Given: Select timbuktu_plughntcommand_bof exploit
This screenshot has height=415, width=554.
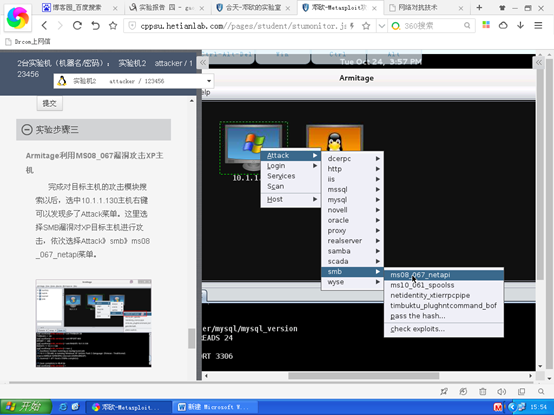Looking at the screenshot, I should 444,306.
